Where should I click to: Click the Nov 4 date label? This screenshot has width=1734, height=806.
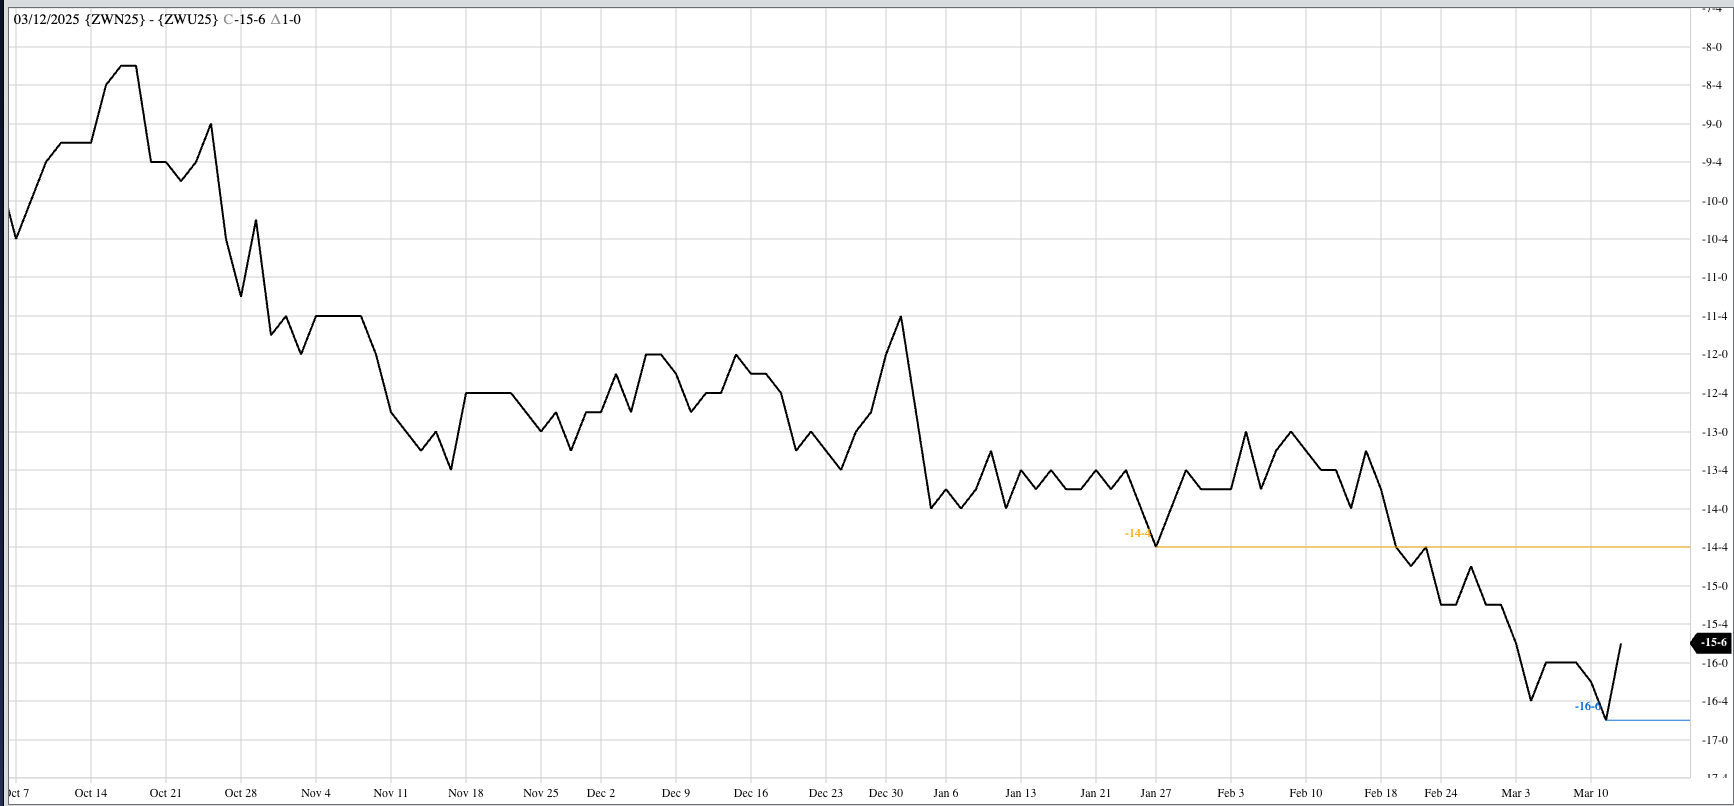coord(316,793)
